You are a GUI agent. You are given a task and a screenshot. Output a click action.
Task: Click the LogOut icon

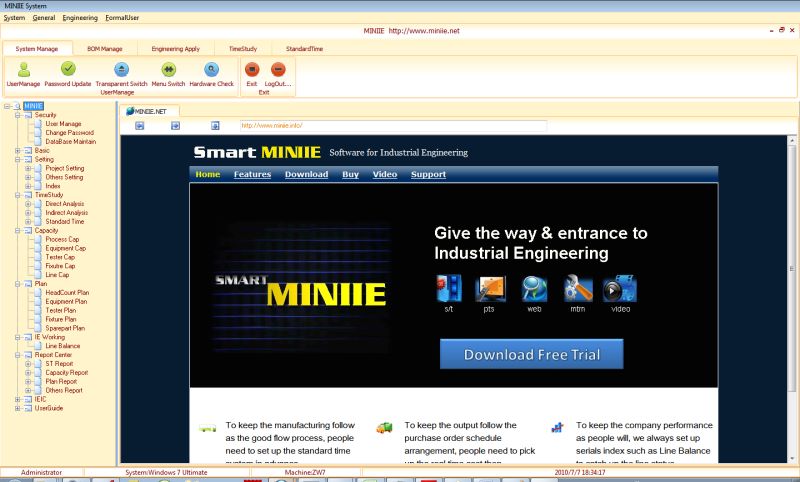(278, 69)
